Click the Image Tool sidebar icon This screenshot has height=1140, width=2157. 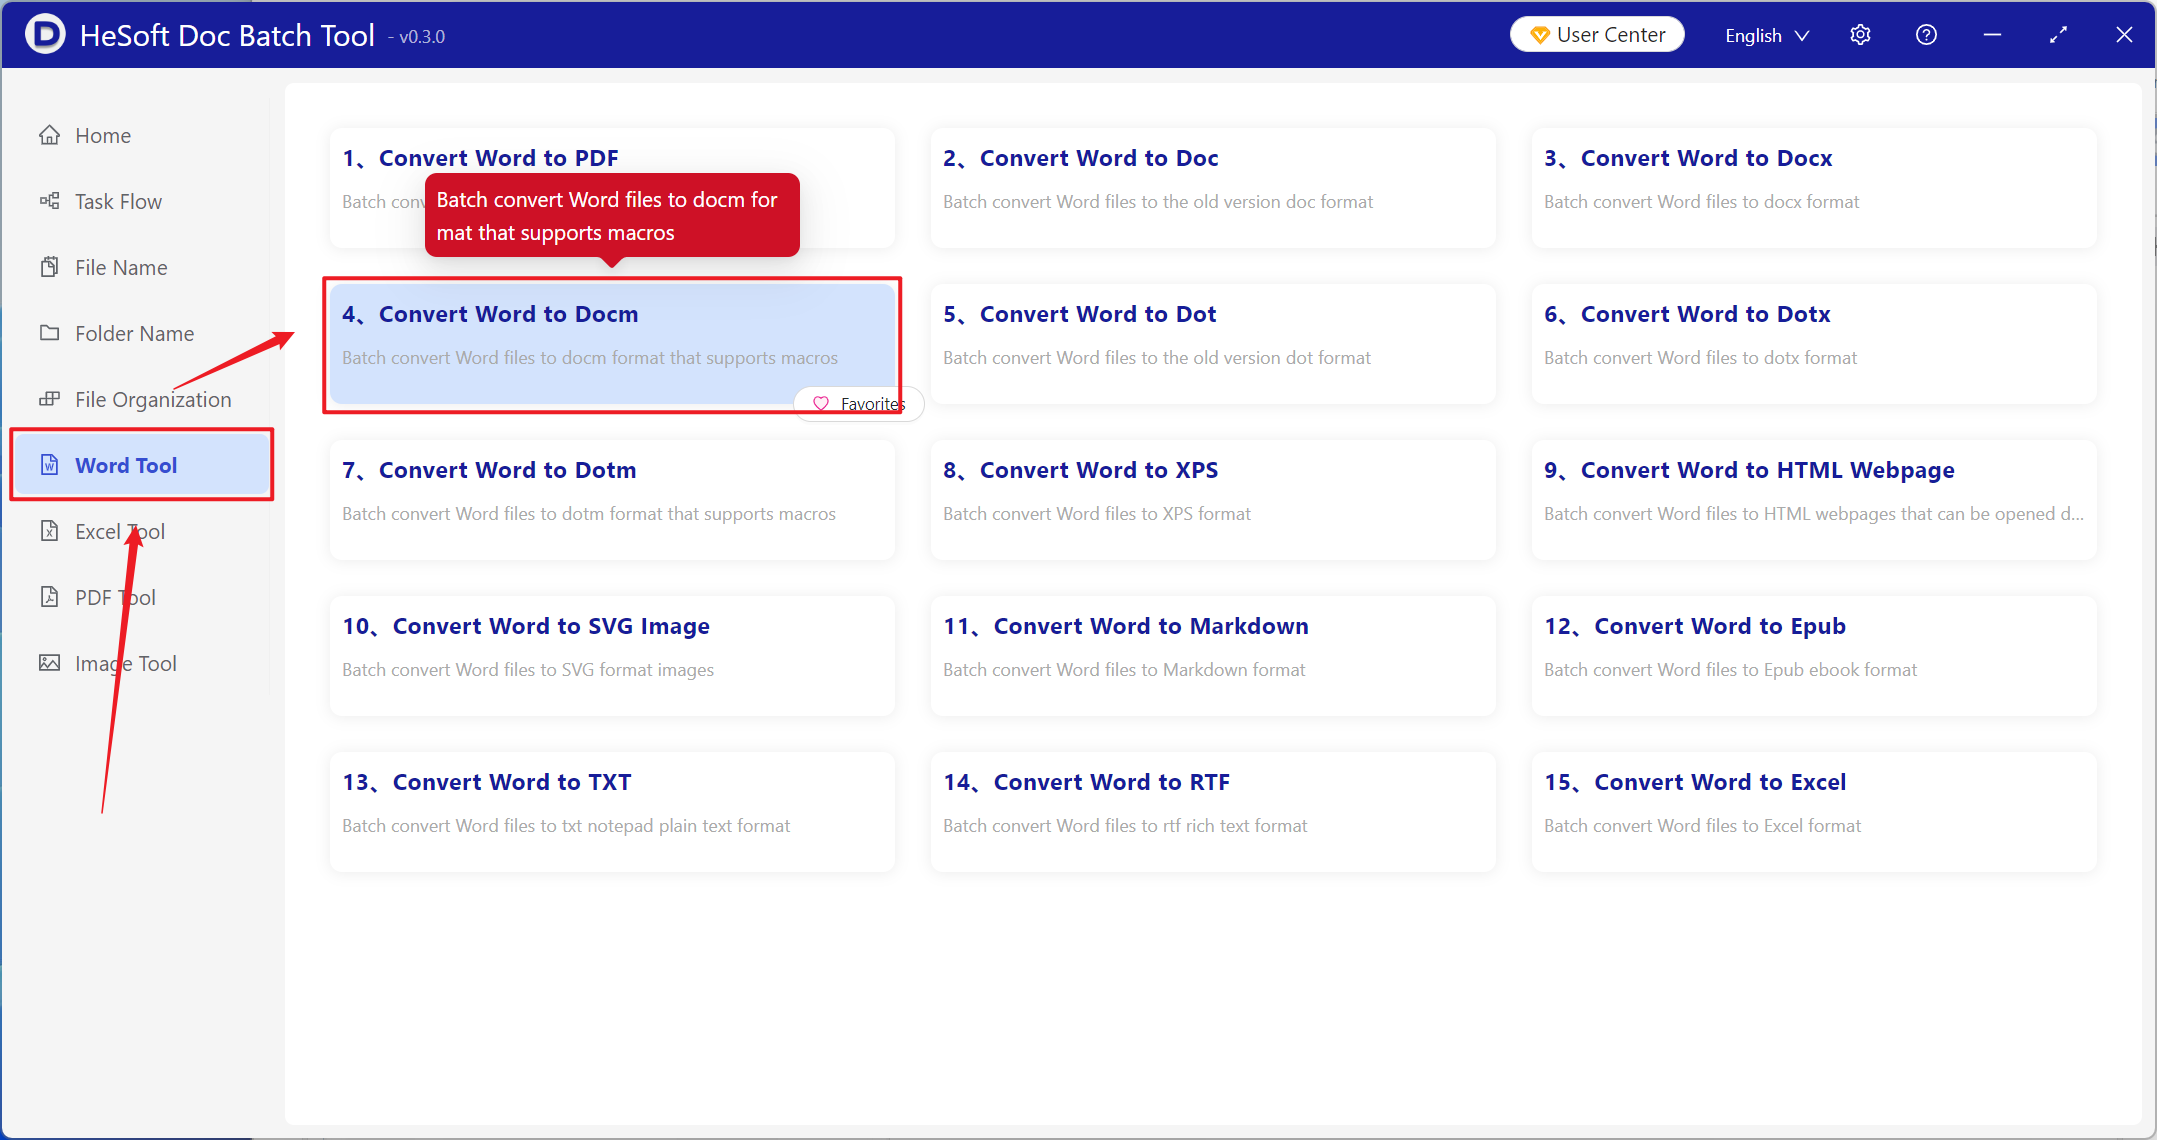pos(49,663)
